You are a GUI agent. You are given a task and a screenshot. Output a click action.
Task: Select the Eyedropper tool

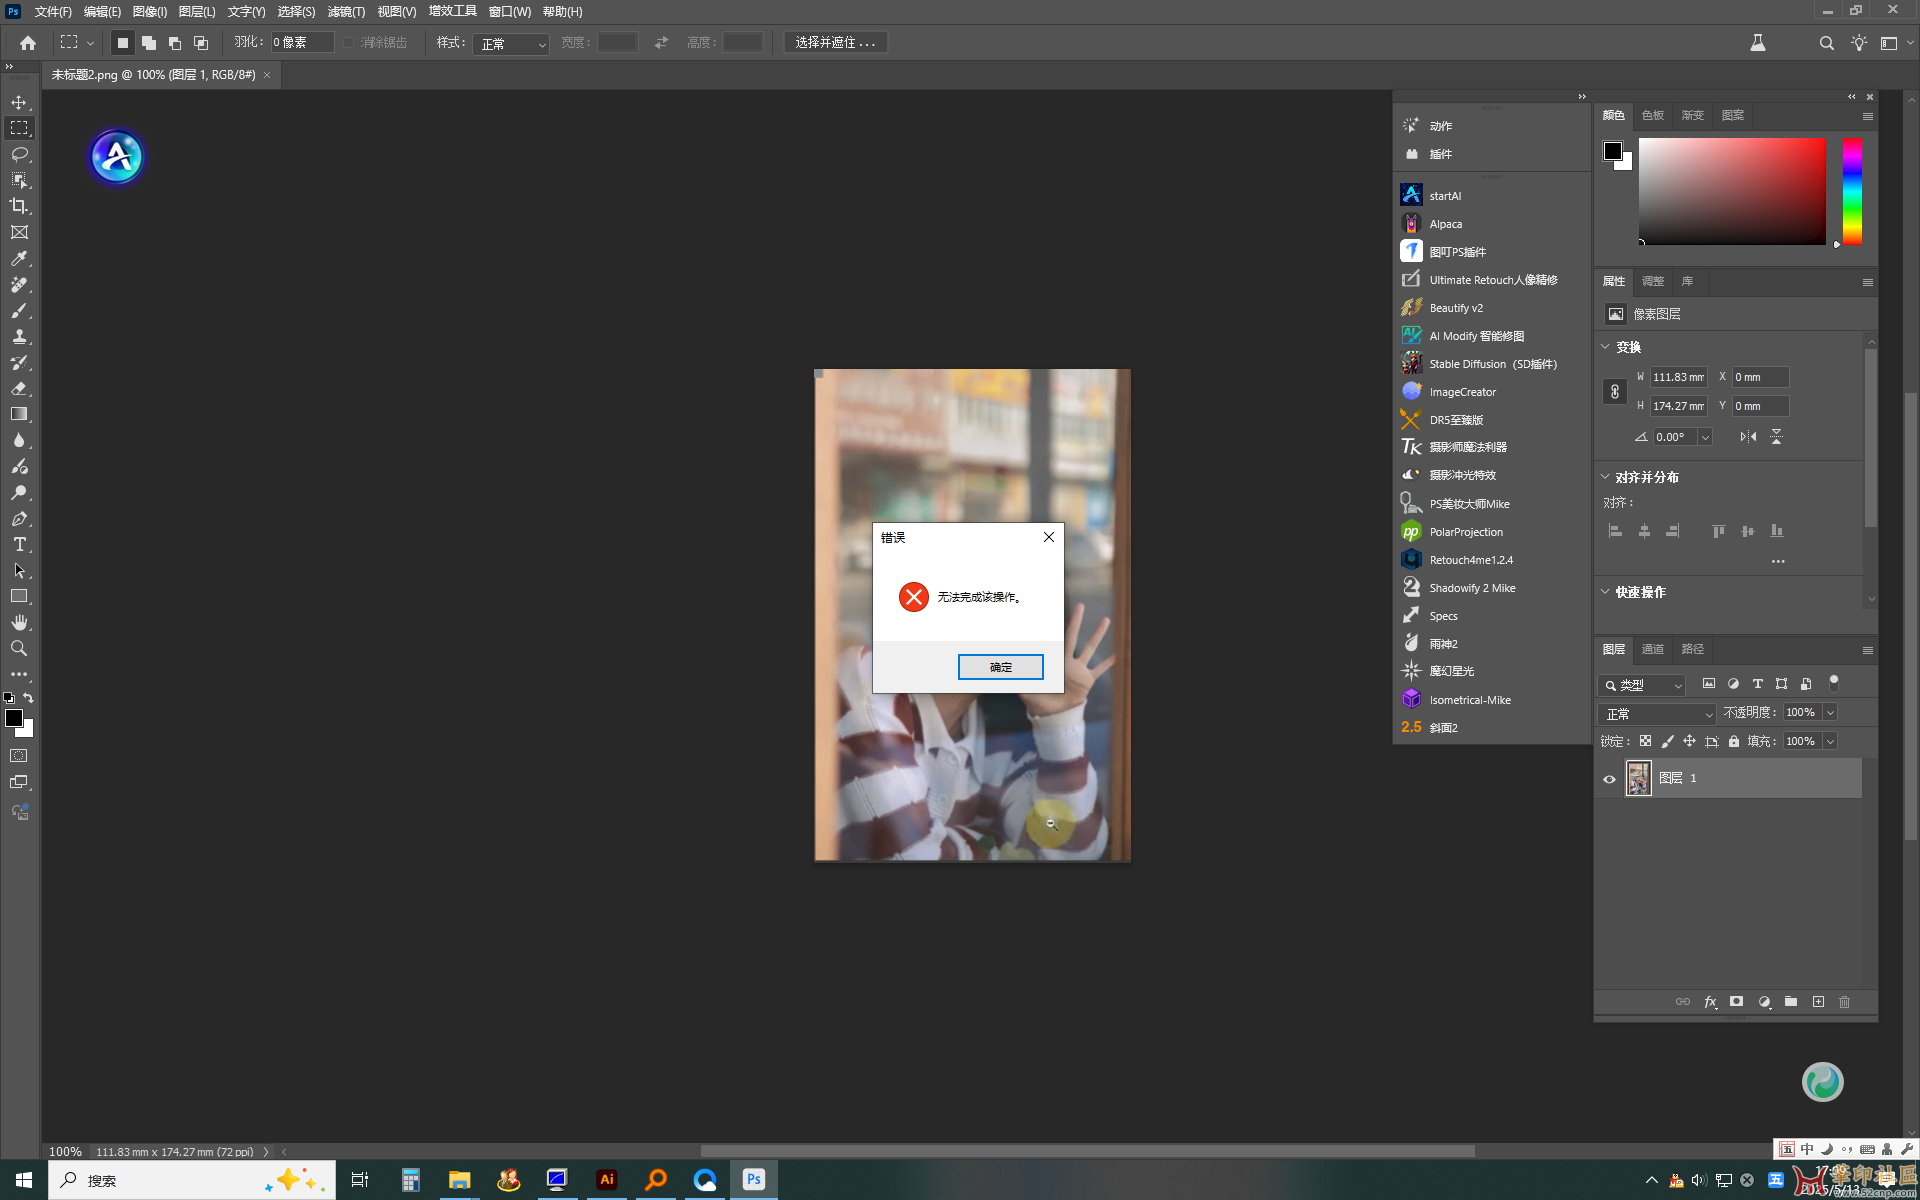click(x=19, y=258)
